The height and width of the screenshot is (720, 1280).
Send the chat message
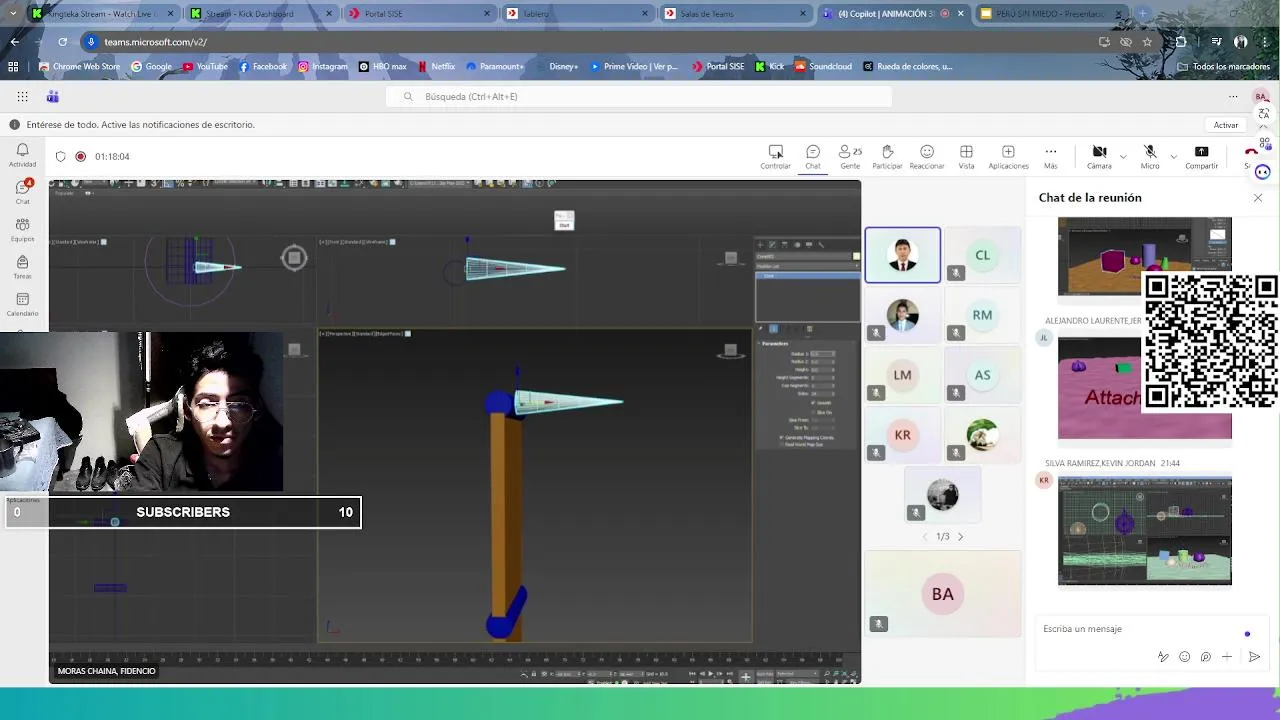point(1254,657)
